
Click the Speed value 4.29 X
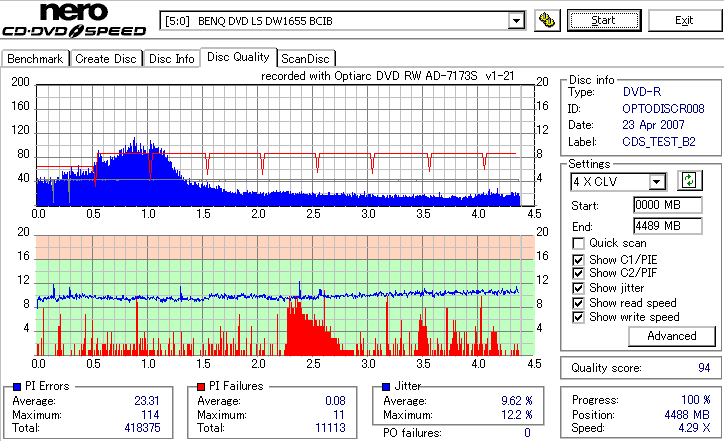694,428
